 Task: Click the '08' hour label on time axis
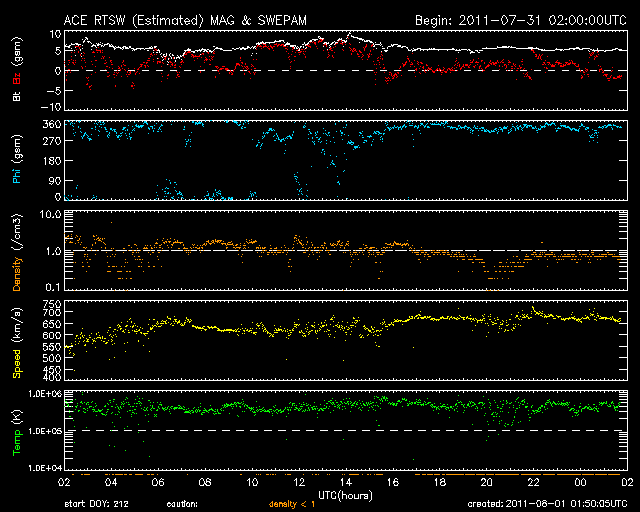(205, 482)
